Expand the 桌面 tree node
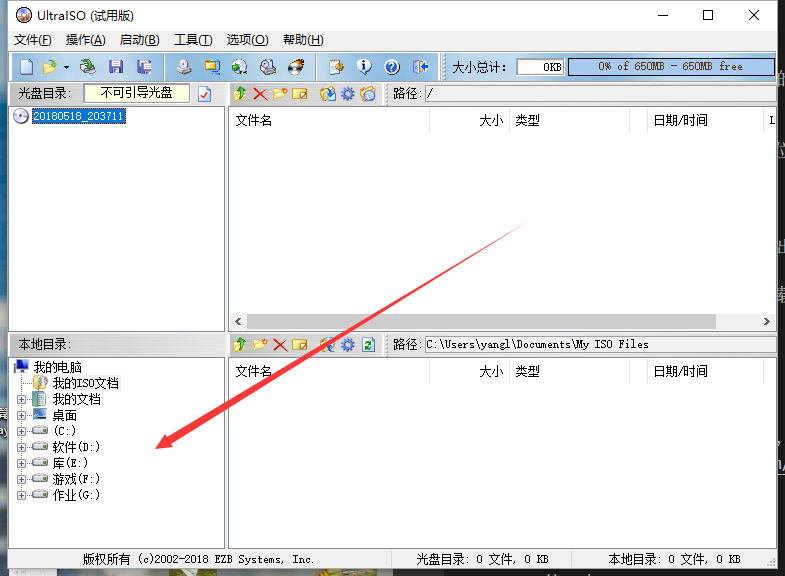 coord(22,415)
